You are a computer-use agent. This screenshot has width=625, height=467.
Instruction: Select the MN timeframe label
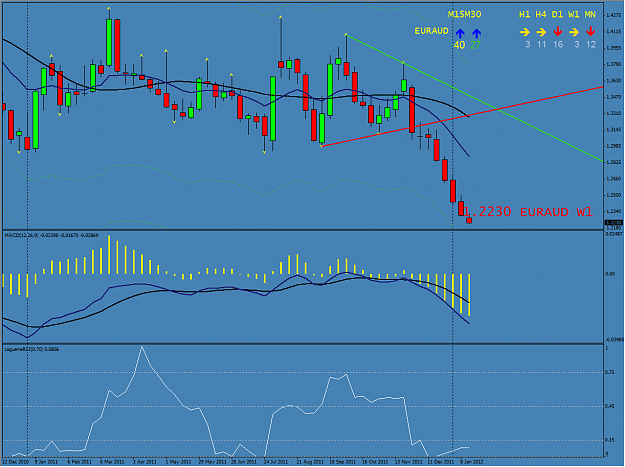pos(590,15)
